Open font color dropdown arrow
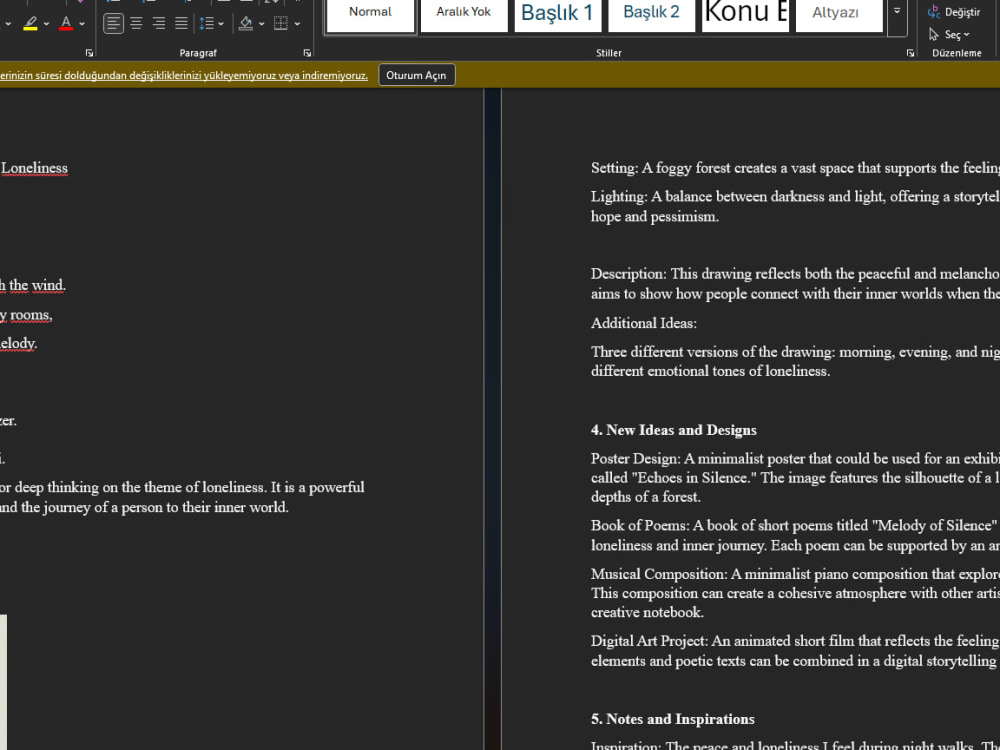Screen dimensions: 1000x750 82,24
